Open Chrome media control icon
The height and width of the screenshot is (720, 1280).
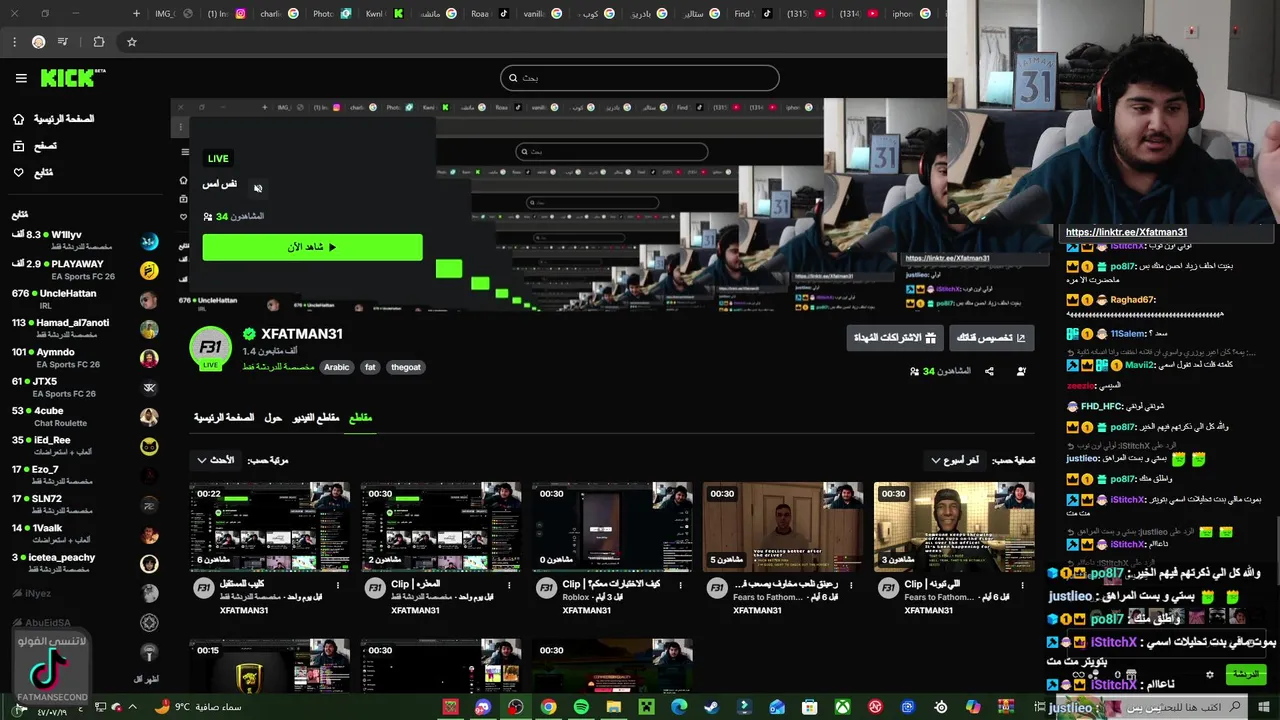[63, 42]
